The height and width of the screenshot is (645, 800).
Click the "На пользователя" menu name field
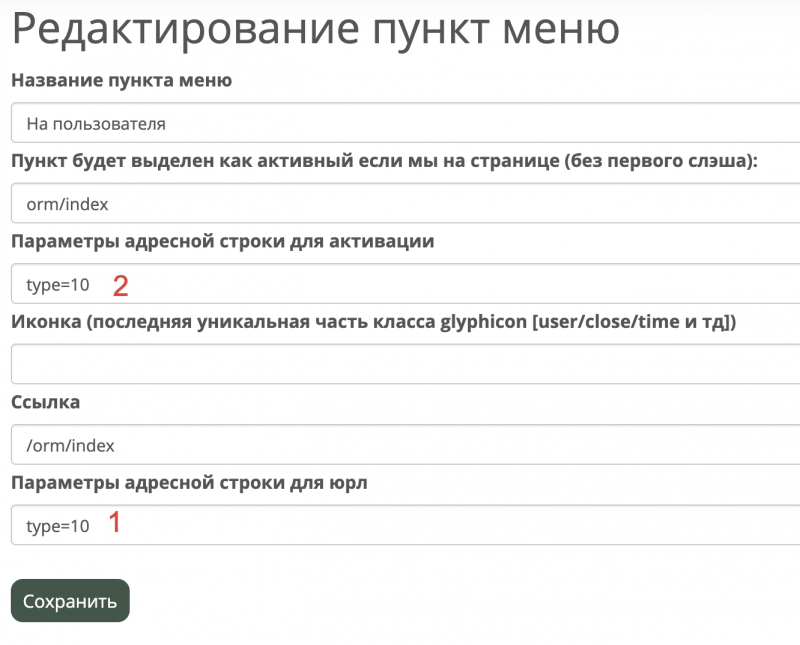pos(200,121)
